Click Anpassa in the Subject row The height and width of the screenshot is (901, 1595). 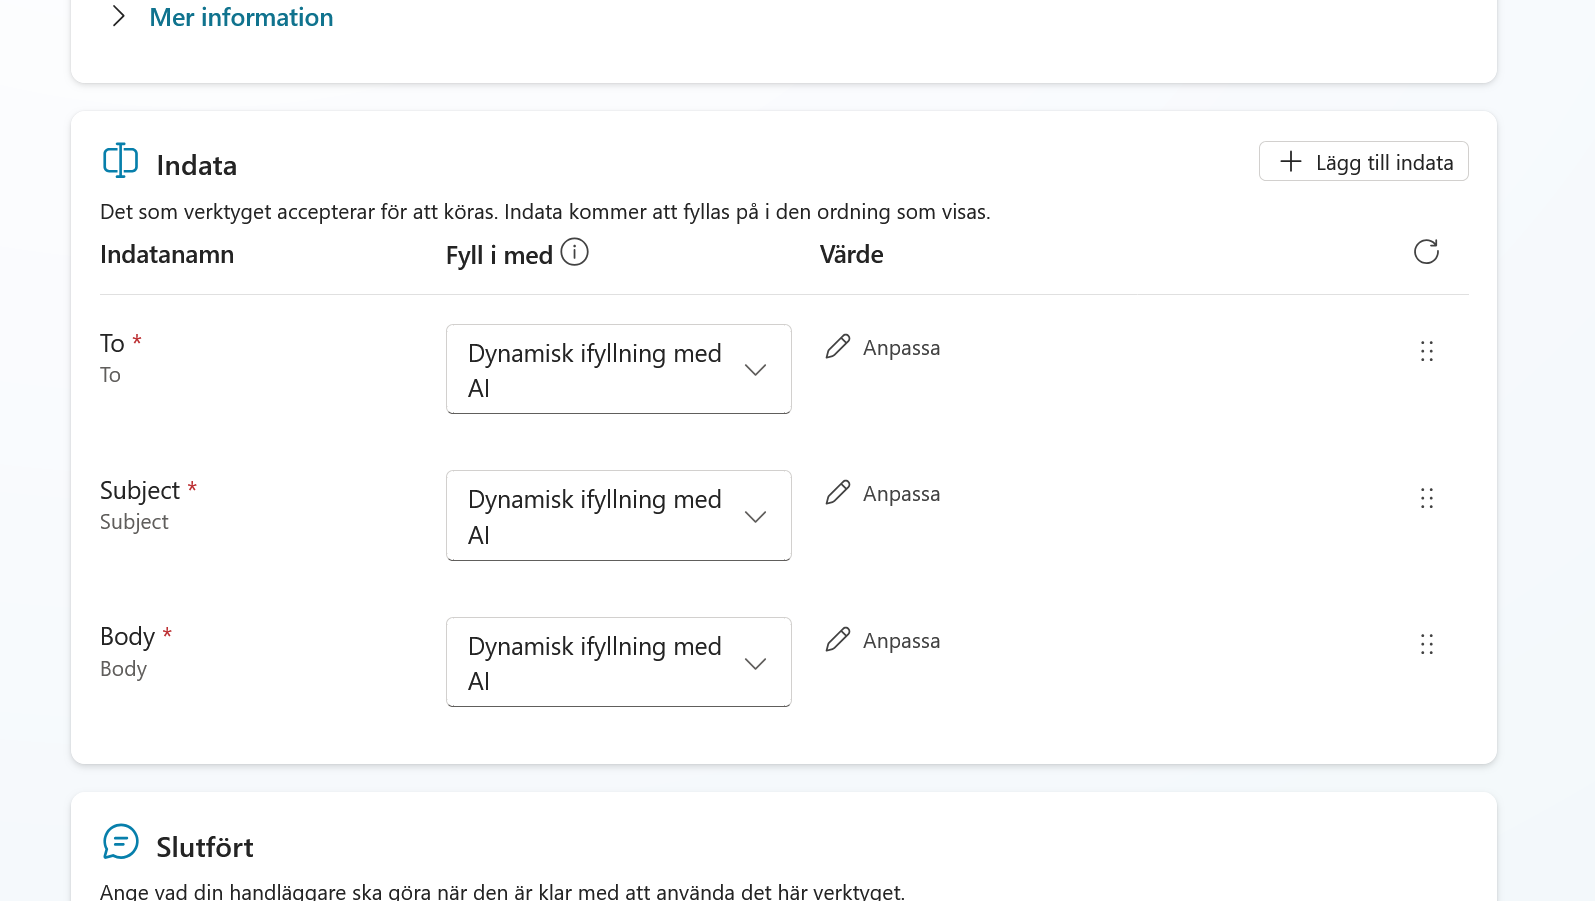pyautogui.click(x=883, y=493)
